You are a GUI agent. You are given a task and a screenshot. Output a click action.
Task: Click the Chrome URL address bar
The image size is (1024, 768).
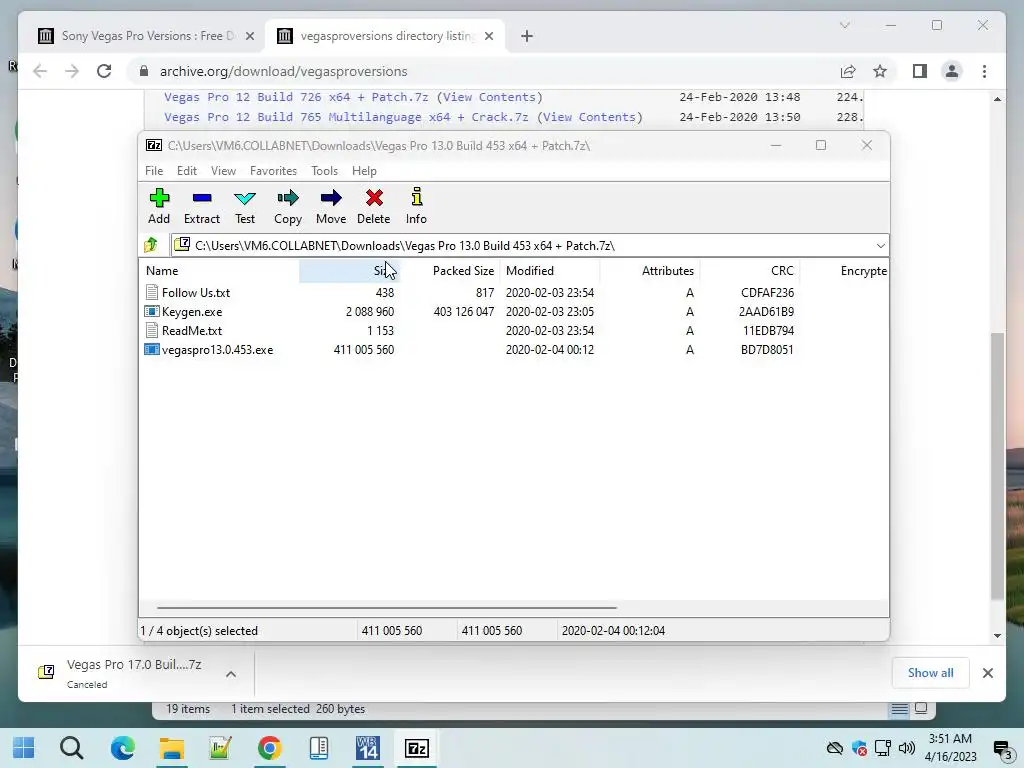click(483, 71)
